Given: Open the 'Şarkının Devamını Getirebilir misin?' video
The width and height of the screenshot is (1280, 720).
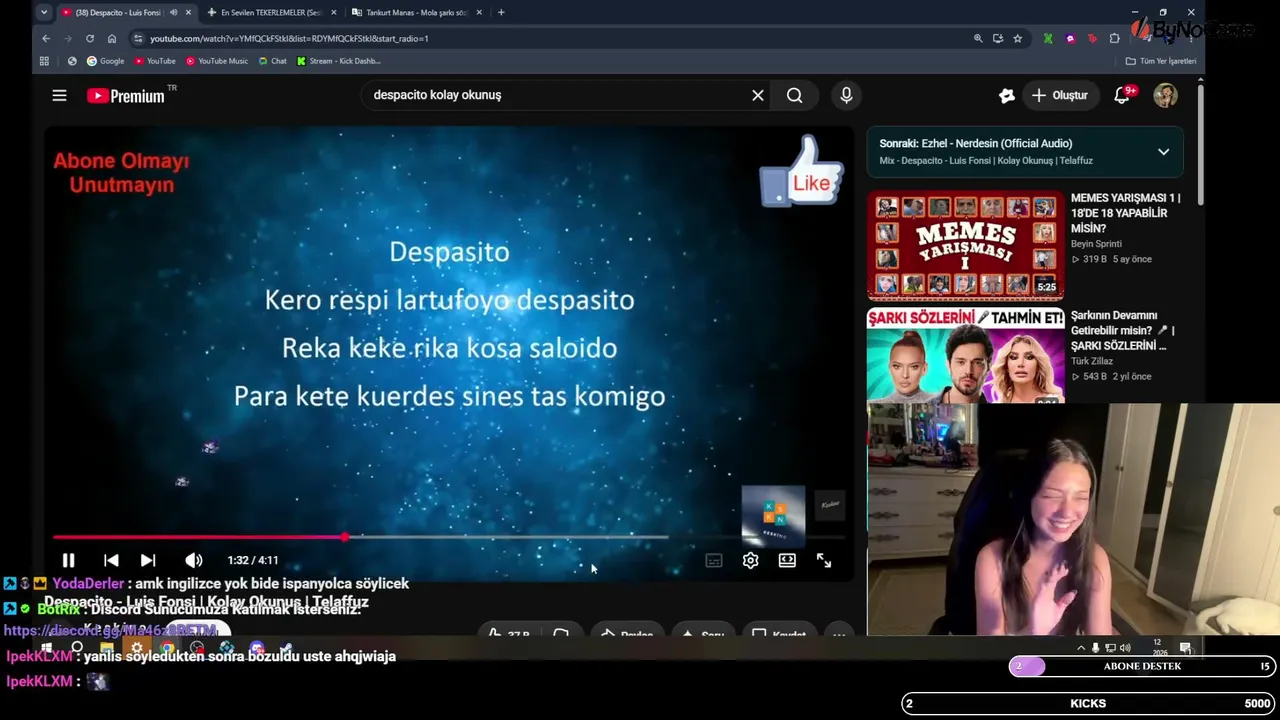Looking at the screenshot, I should point(1122,330).
